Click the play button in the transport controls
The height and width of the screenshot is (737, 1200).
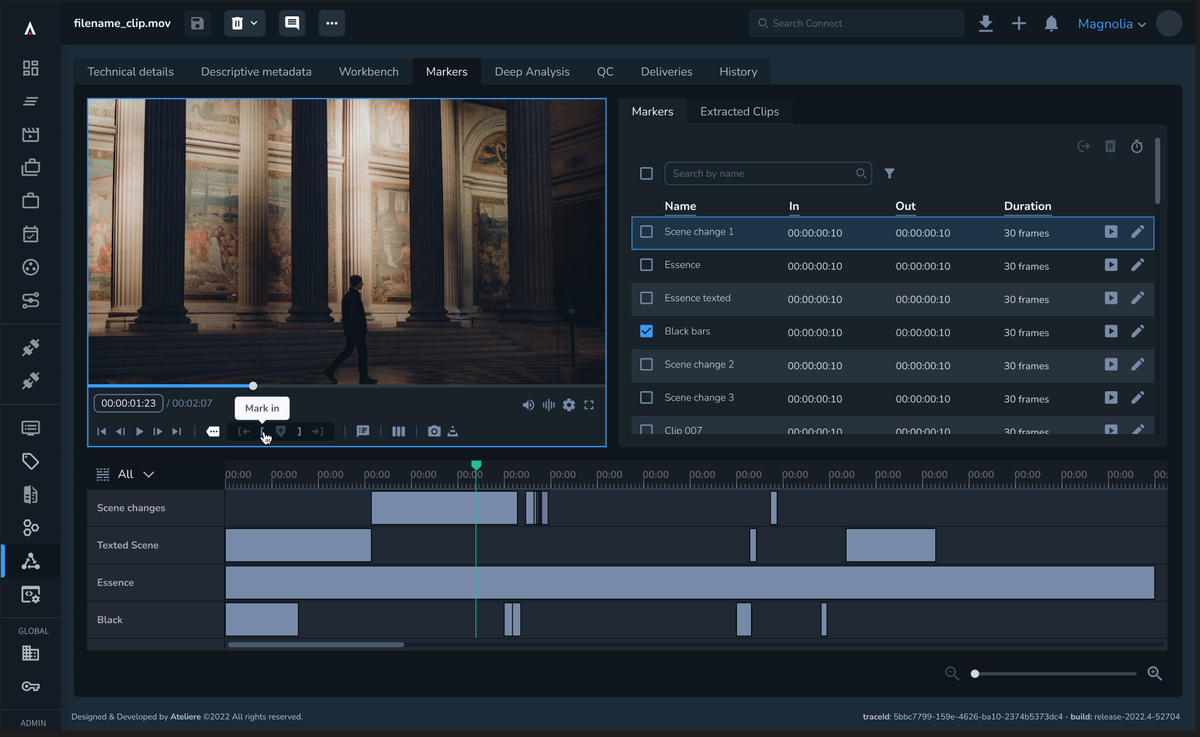(139, 431)
